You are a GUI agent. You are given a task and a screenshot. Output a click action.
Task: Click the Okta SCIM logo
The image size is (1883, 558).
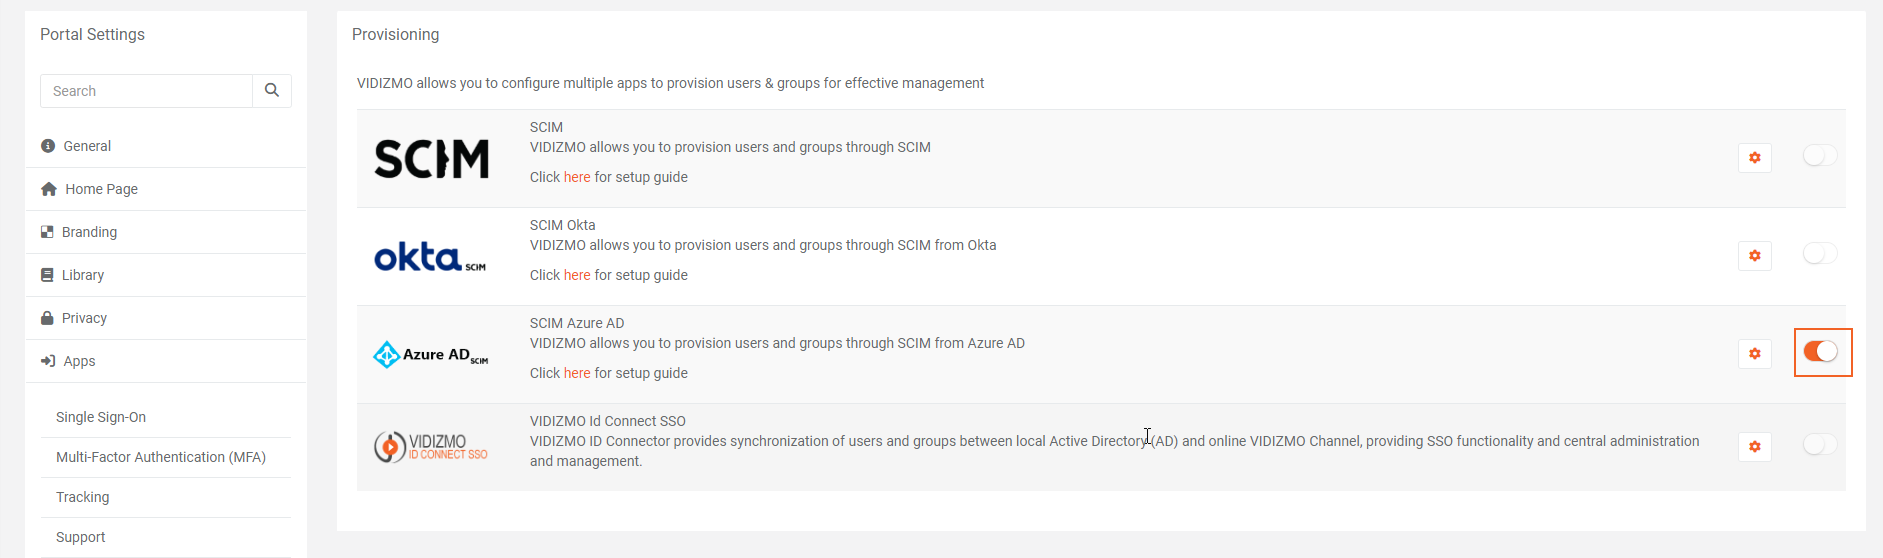click(x=430, y=258)
